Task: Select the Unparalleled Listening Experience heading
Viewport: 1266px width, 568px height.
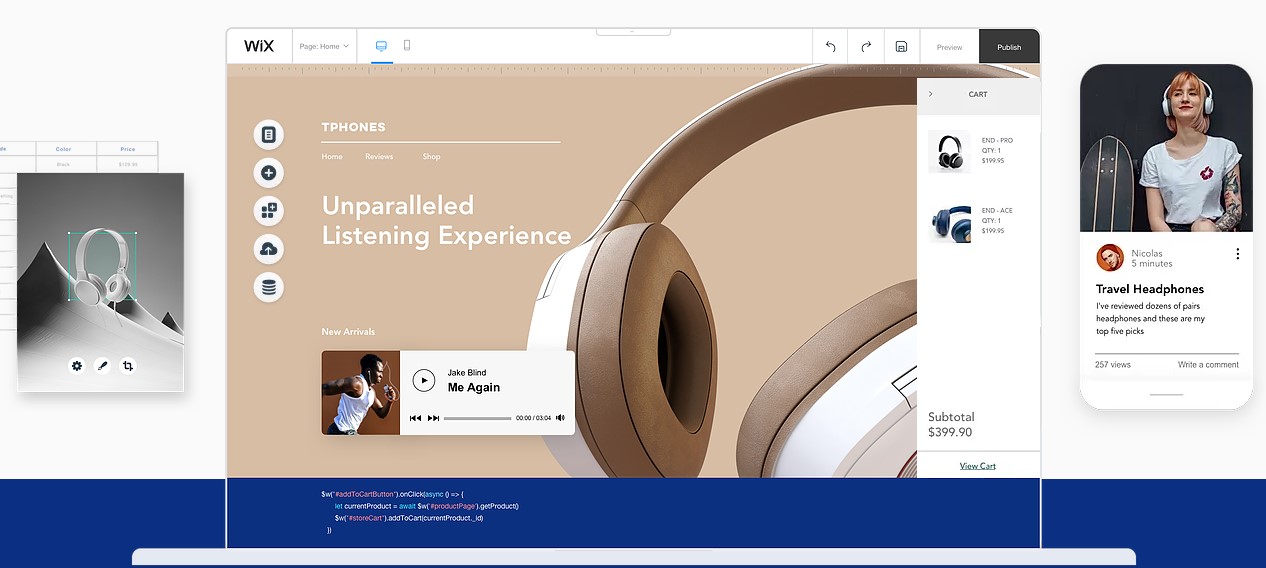Action: 446,221
